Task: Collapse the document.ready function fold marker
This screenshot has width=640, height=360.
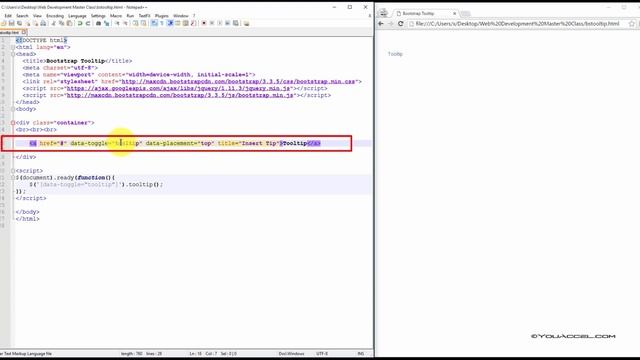Action: 13,178
